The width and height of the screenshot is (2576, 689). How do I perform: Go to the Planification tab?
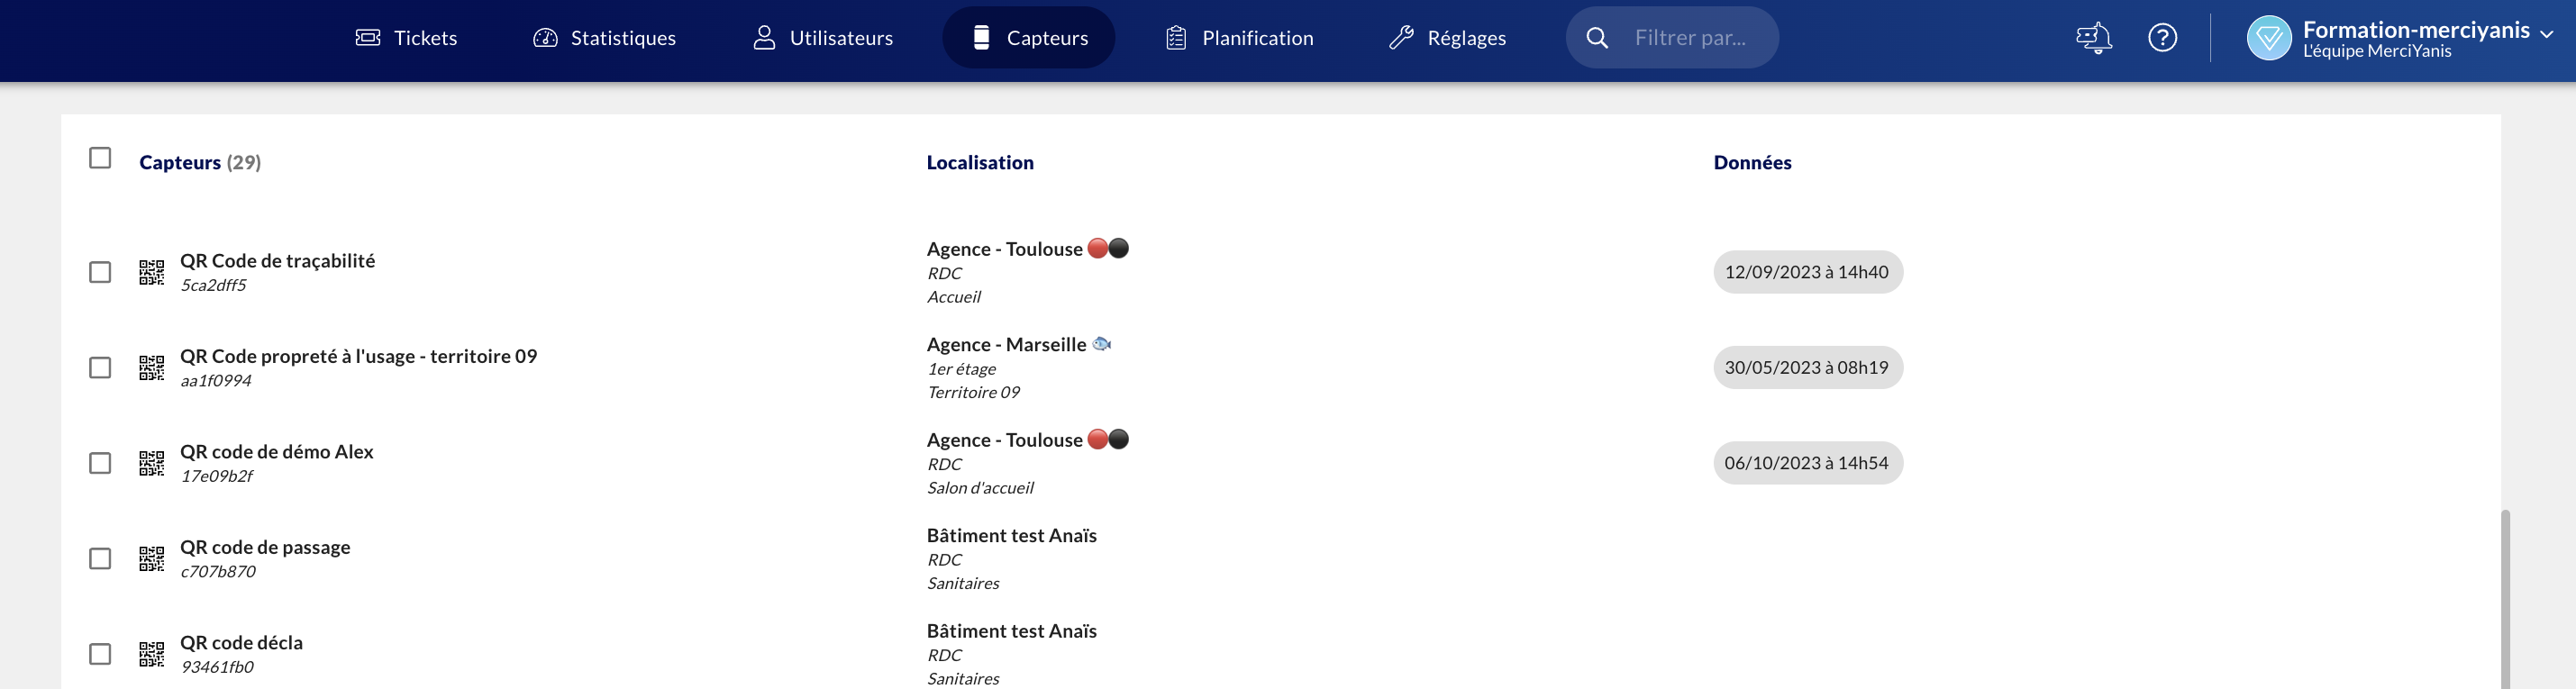point(1239,38)
